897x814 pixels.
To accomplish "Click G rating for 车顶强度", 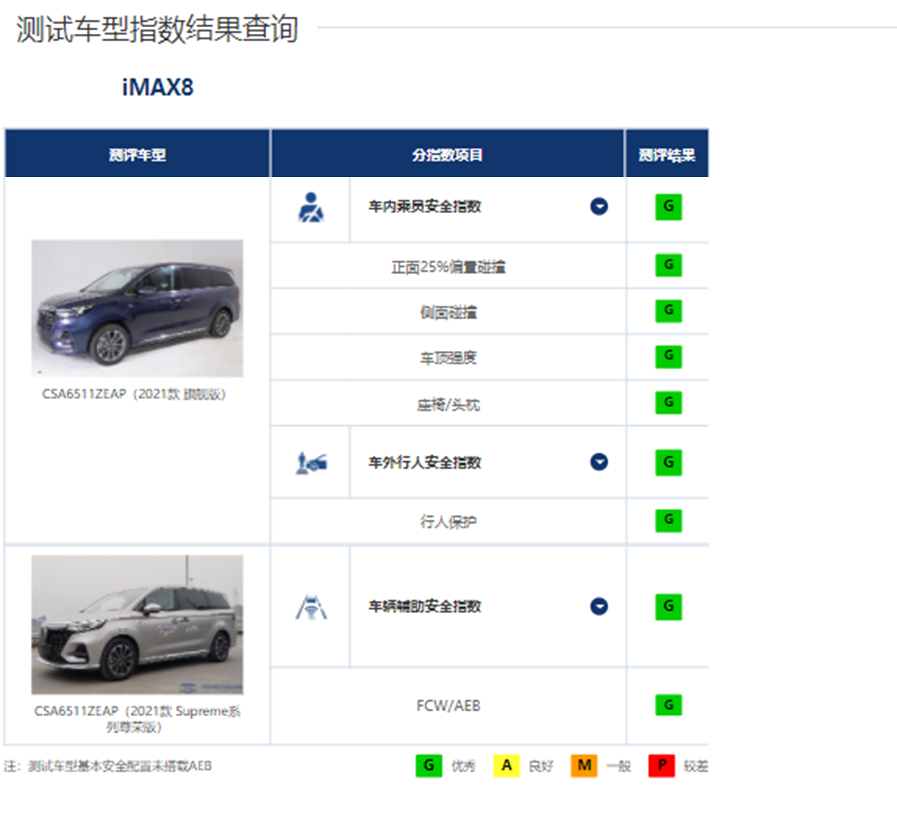I will click(x=668, y=356).
